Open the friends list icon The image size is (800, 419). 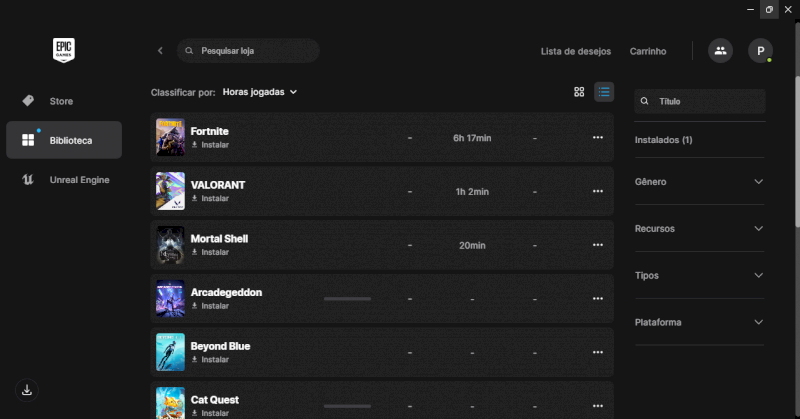pos(720,51)
